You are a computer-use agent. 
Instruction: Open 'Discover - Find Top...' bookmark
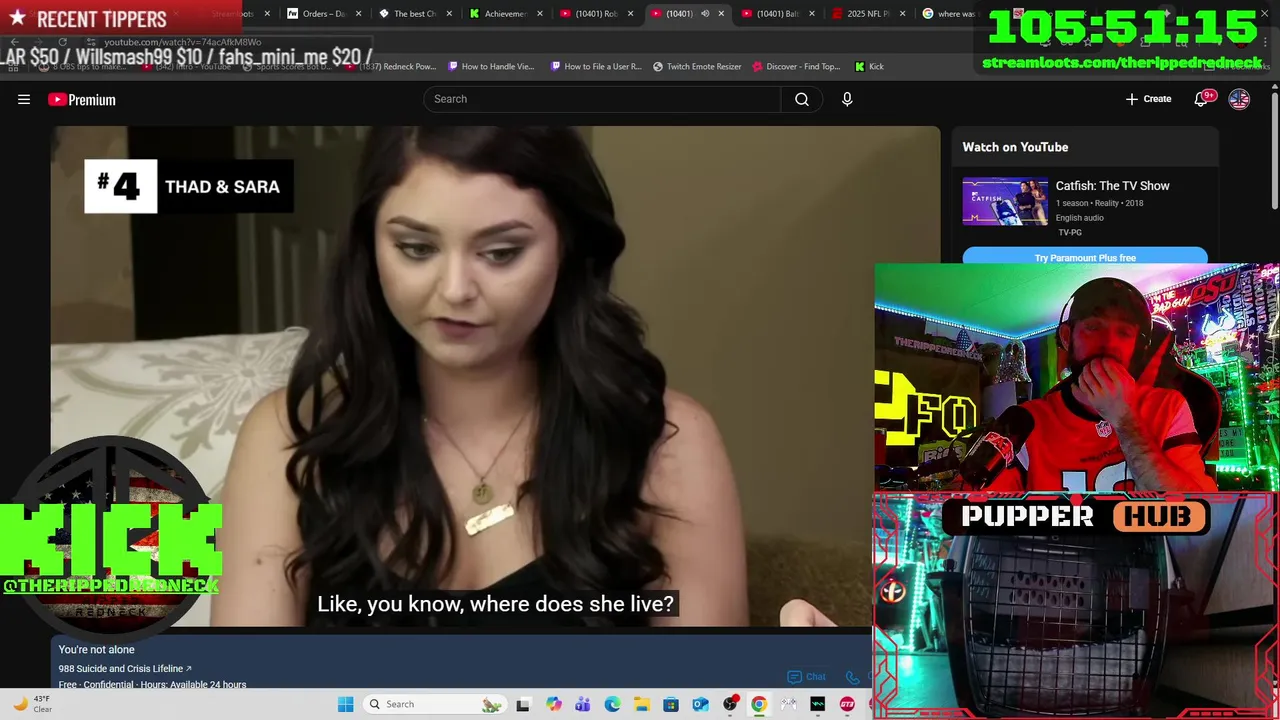click(x=796, y=67)
